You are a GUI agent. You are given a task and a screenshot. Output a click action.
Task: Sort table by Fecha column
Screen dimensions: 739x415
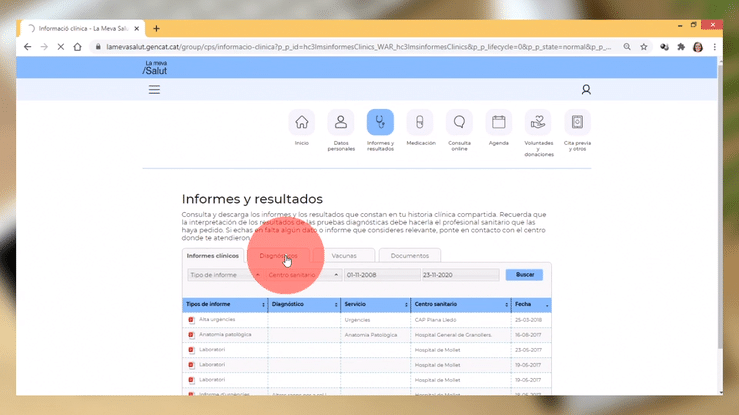(528, 304)
